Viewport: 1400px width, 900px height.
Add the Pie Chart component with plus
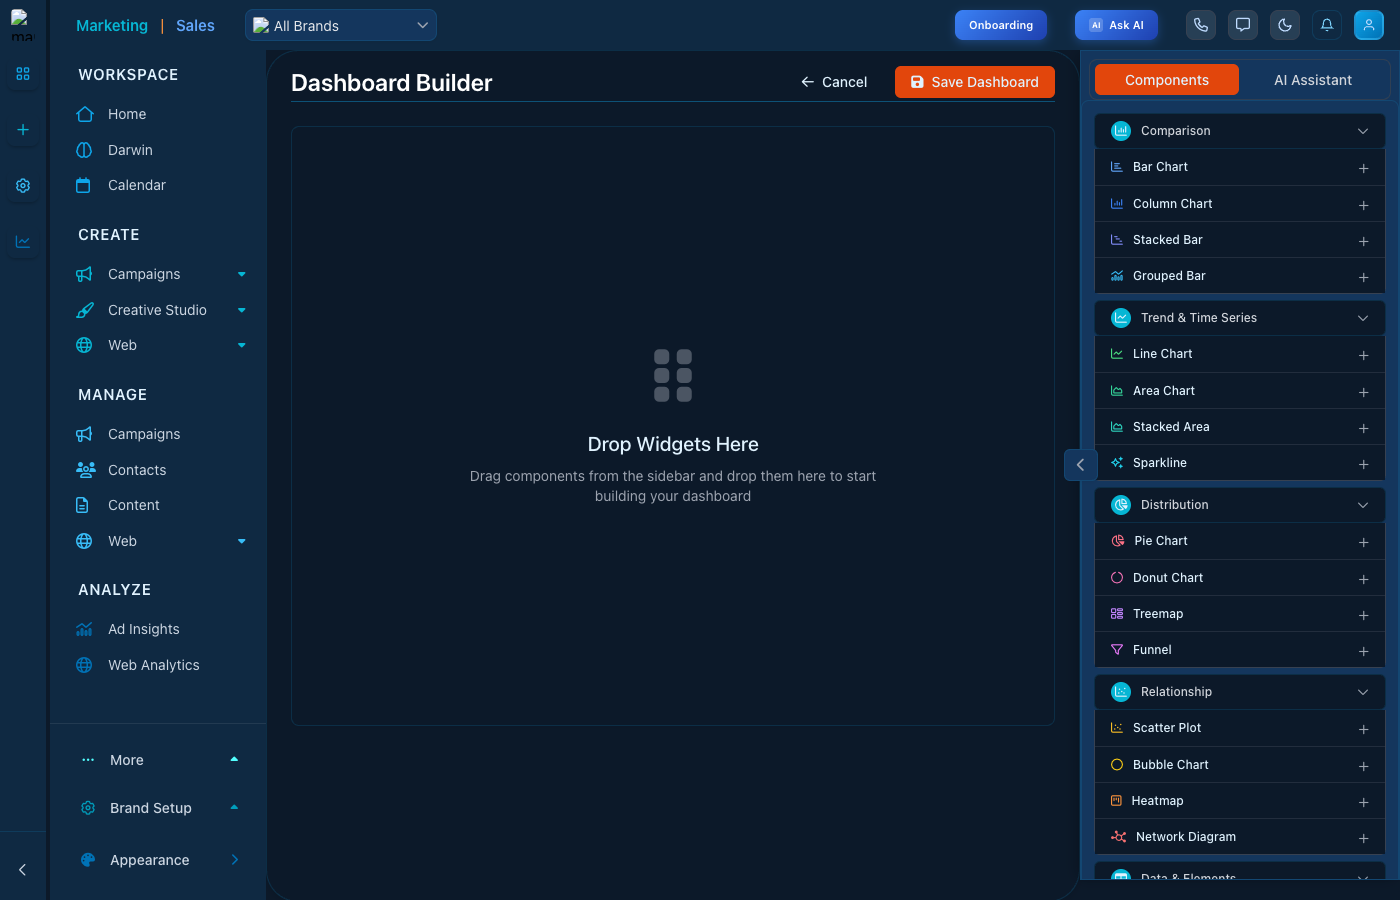(1363, 542)
